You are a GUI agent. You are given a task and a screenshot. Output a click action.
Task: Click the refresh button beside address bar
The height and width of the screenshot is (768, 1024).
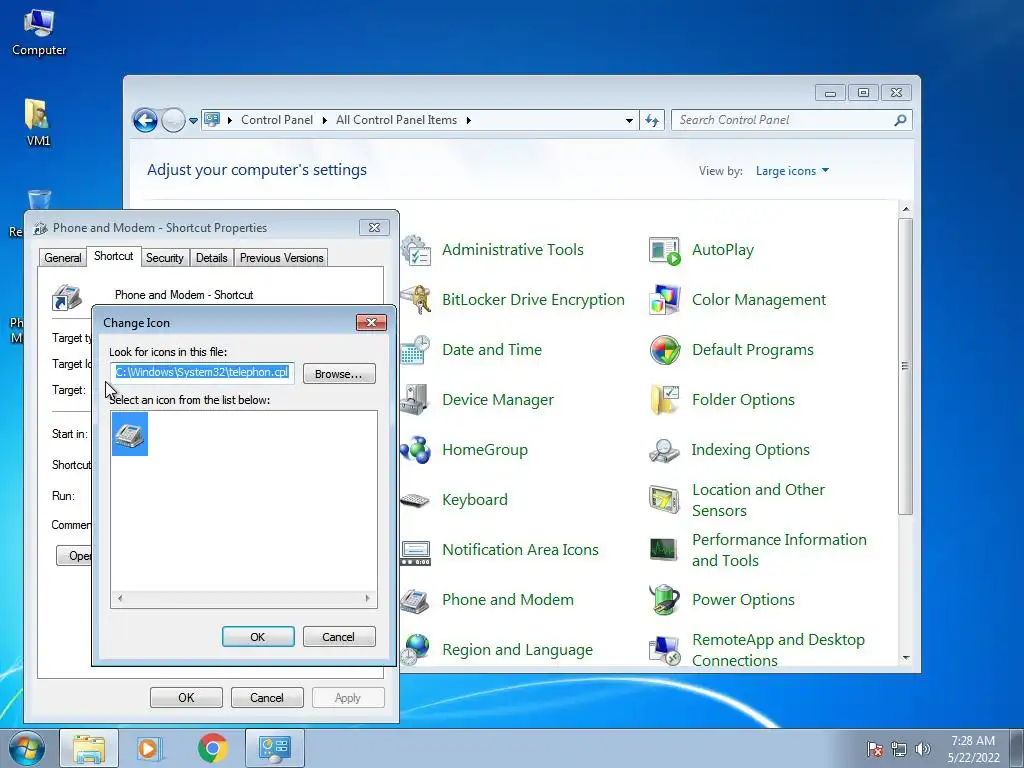point(652,120)
